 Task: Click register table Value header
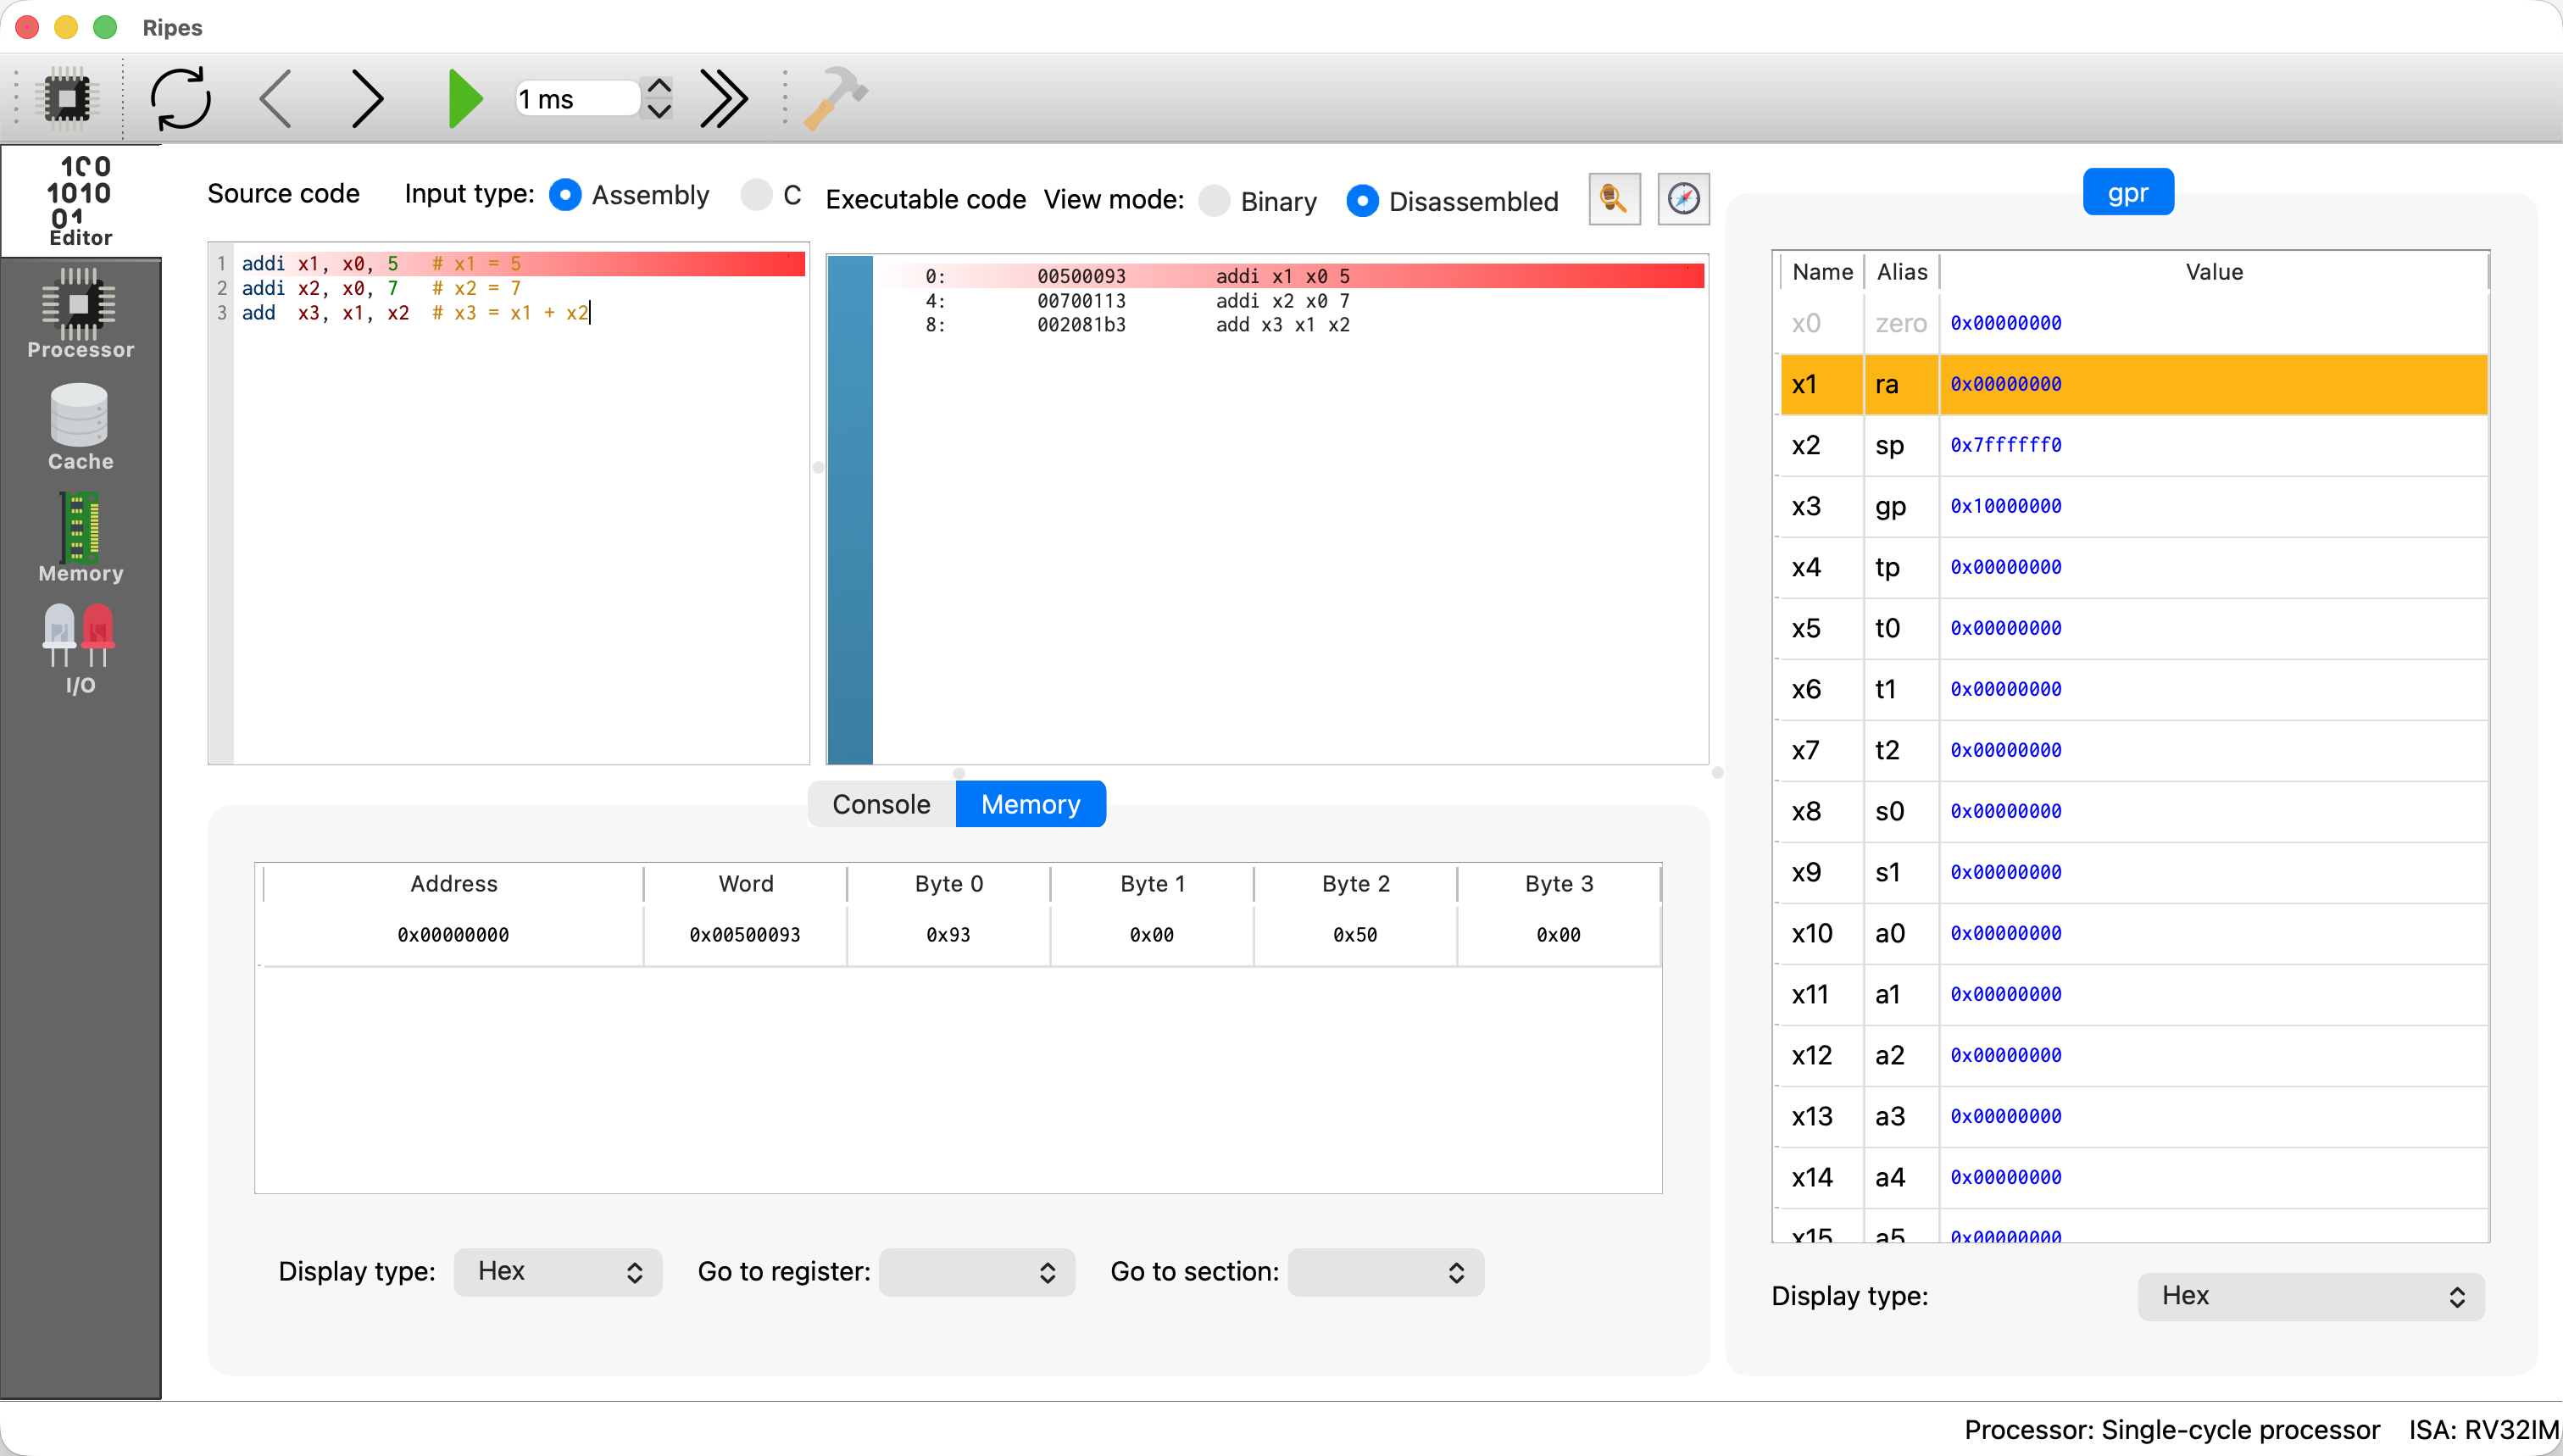[x=2214, y=272]
